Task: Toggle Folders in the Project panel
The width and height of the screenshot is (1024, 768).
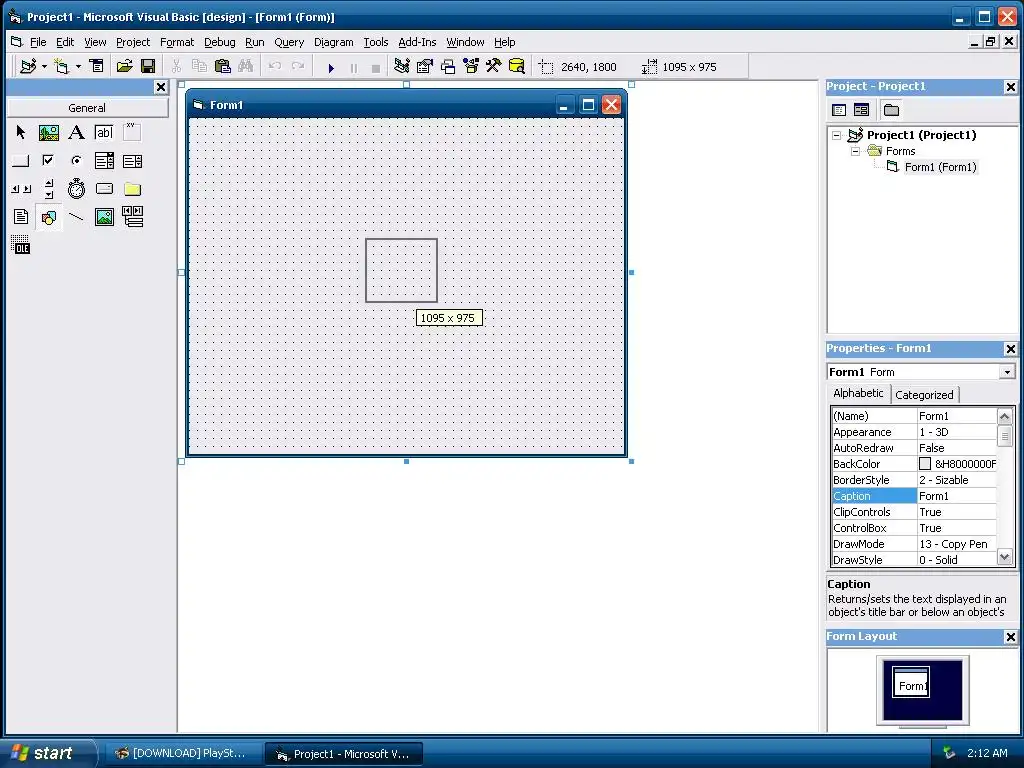Action: click(891, 110)
